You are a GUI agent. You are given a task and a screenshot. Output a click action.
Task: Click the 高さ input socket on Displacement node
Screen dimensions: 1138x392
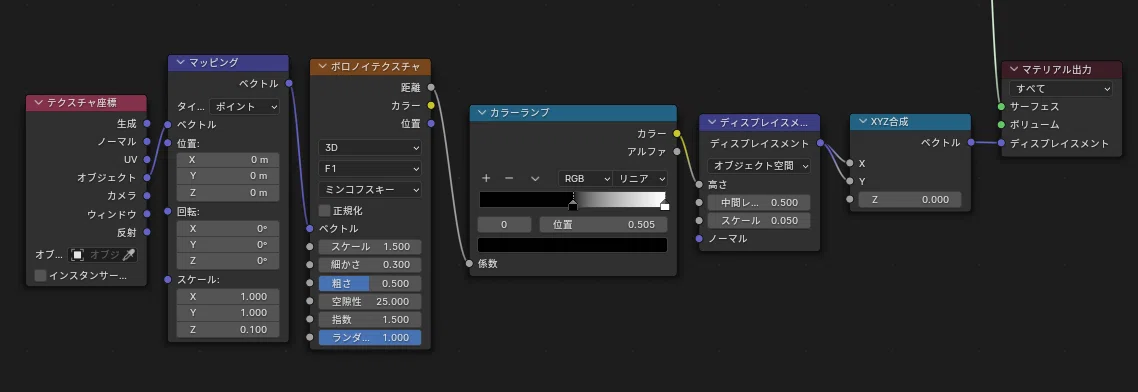699,184
